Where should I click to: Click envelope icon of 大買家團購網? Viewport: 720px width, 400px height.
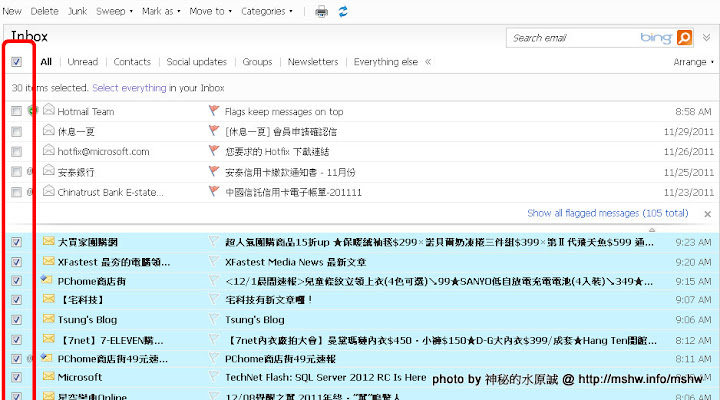[49, 241]
